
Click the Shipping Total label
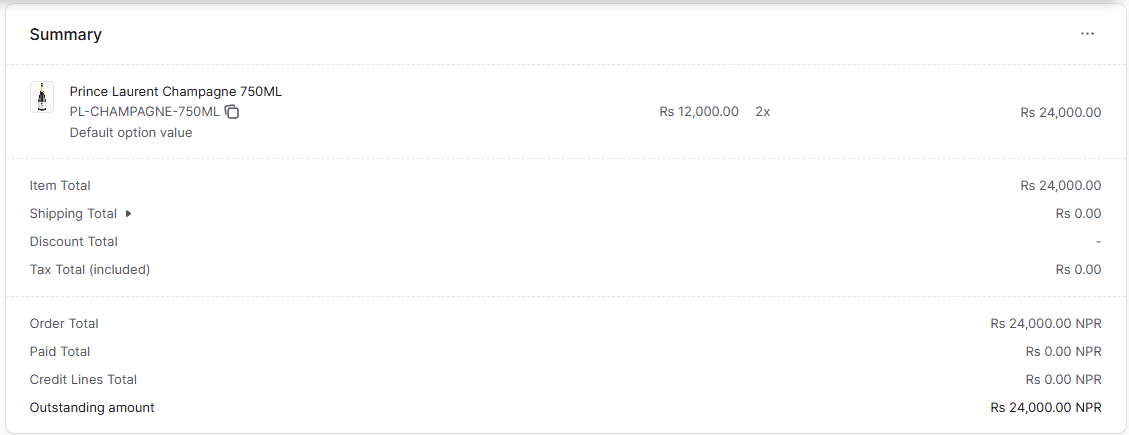pyautogui.click(x=73, y=214)
